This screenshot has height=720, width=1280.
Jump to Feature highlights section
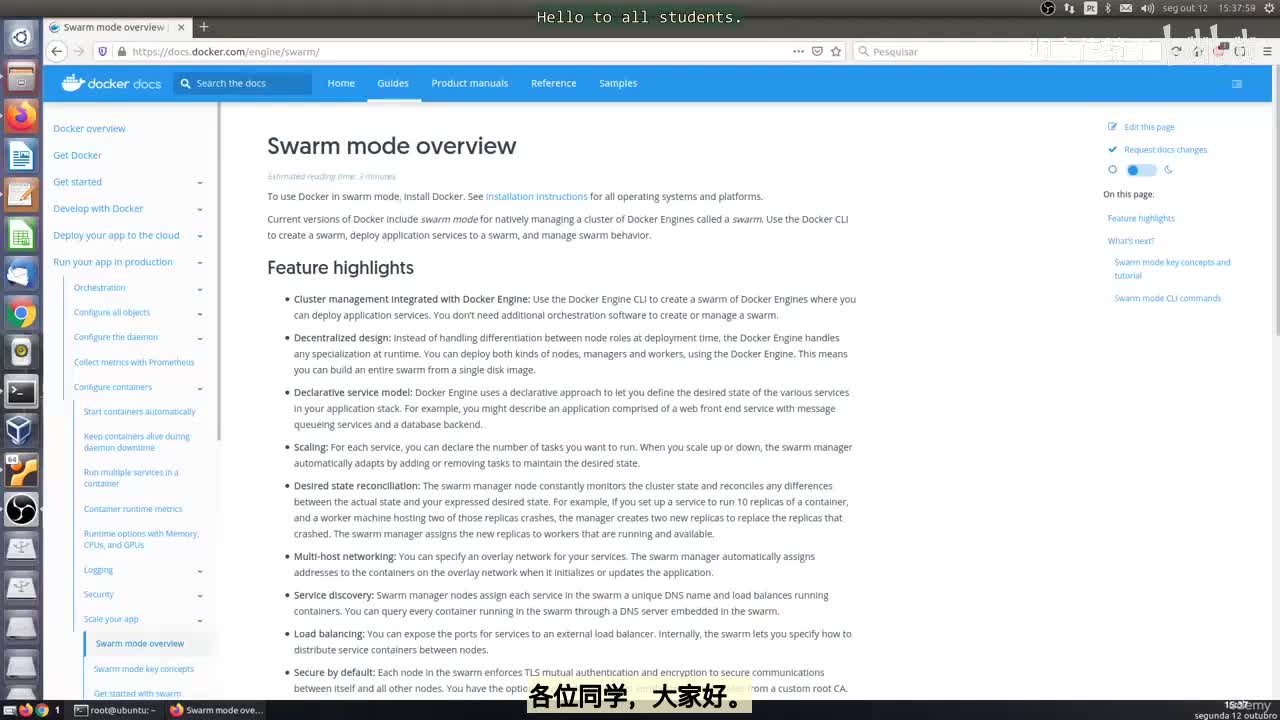[1141, 218]
